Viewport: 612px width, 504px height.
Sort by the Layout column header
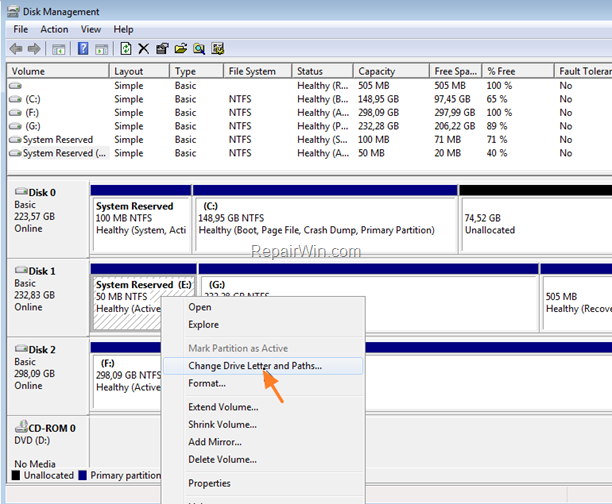[x=139, y=71]
